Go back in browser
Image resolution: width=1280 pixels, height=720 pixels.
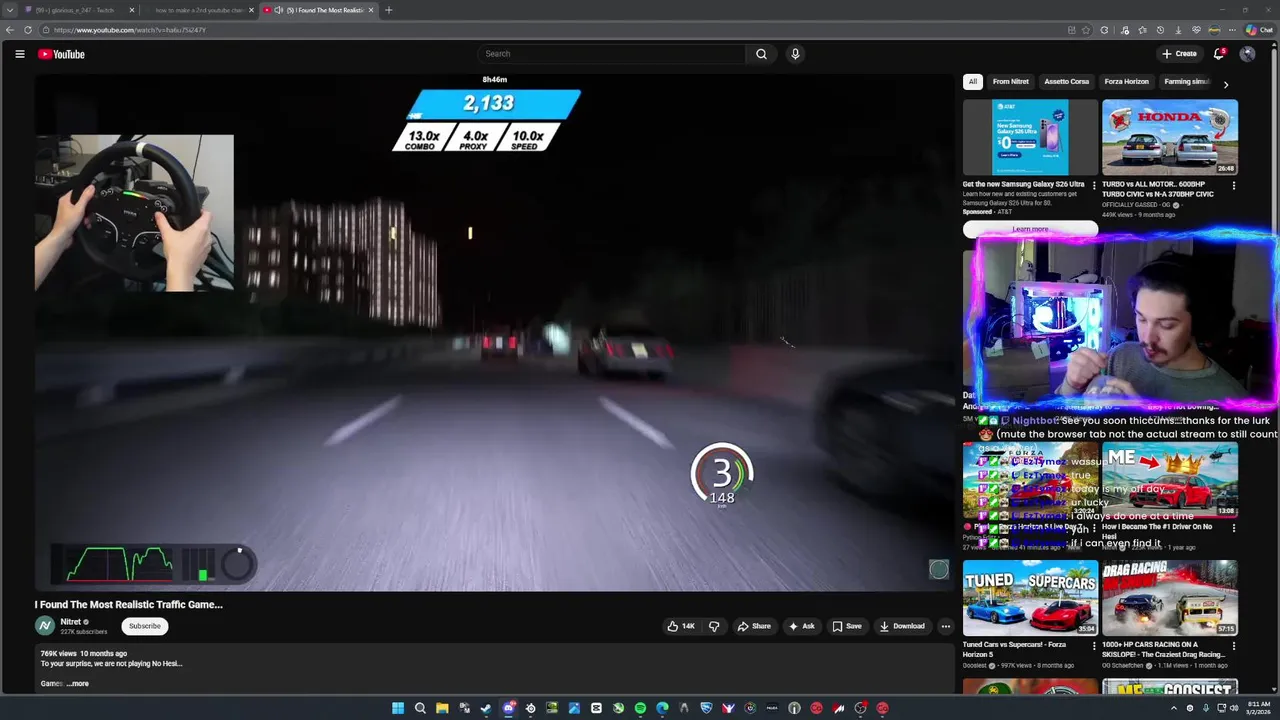click(10, 30)
